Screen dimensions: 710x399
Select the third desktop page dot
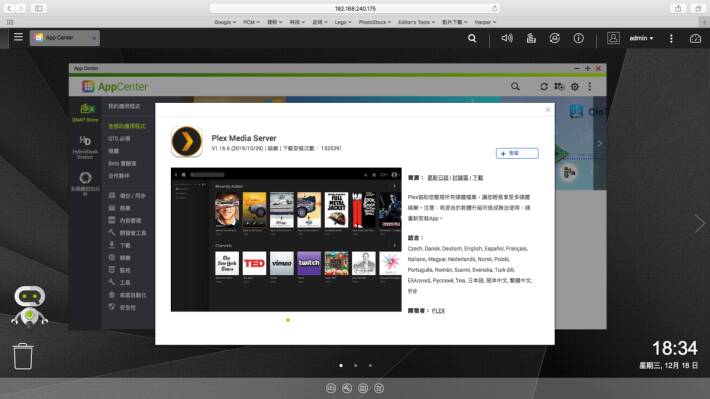(x=370, y=365)
